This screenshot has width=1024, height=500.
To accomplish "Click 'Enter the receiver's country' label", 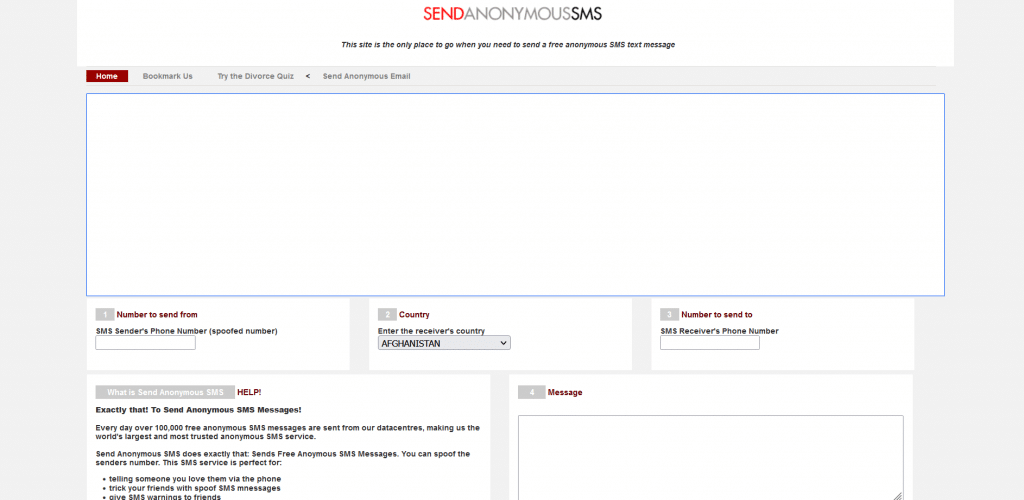I will [x=432, y=331].
